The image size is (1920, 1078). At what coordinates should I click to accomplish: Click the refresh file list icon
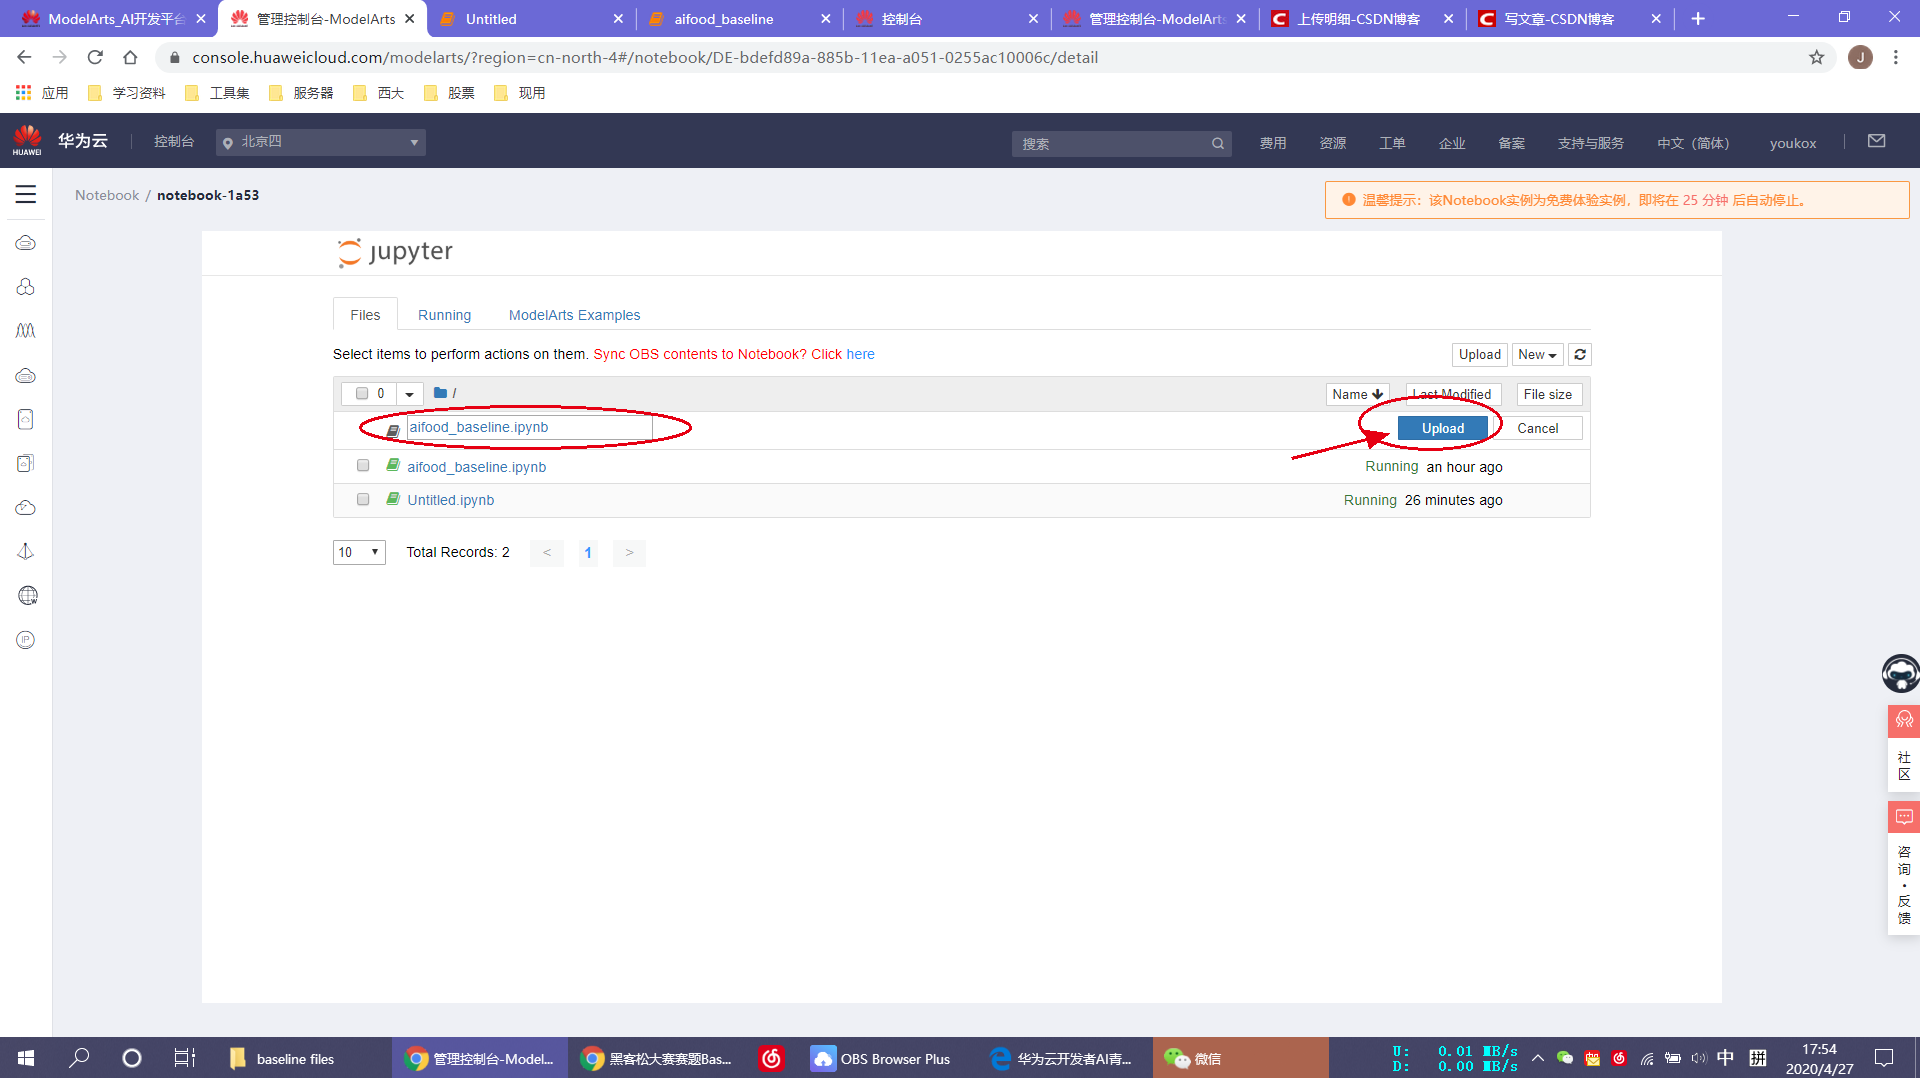(x=1580, y=355)
